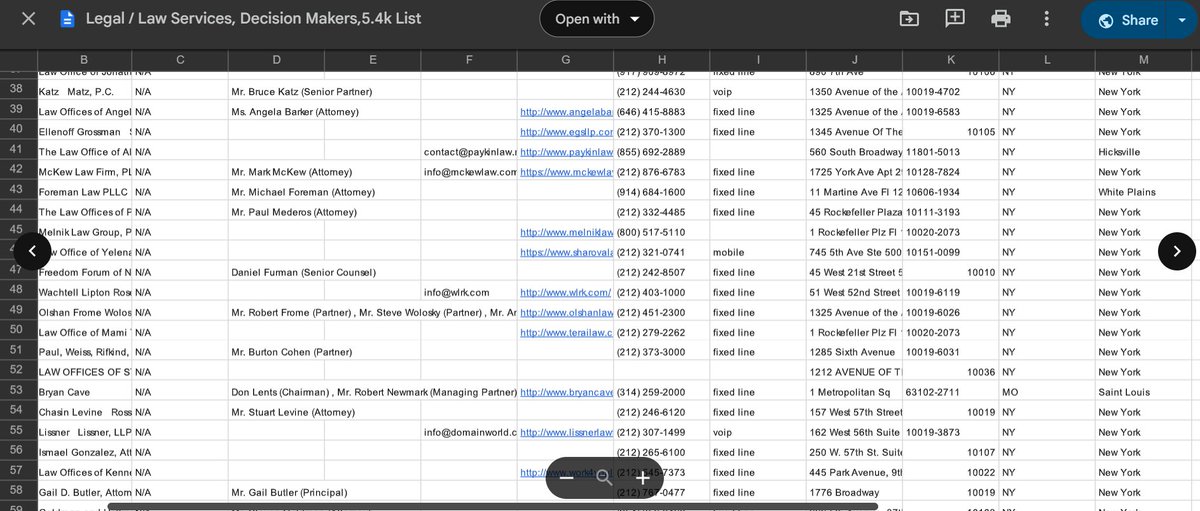Viewport: 1200px width, 511px height.
Task: Click the 'Foreman Law PLLC' cell
Action: 84,192
